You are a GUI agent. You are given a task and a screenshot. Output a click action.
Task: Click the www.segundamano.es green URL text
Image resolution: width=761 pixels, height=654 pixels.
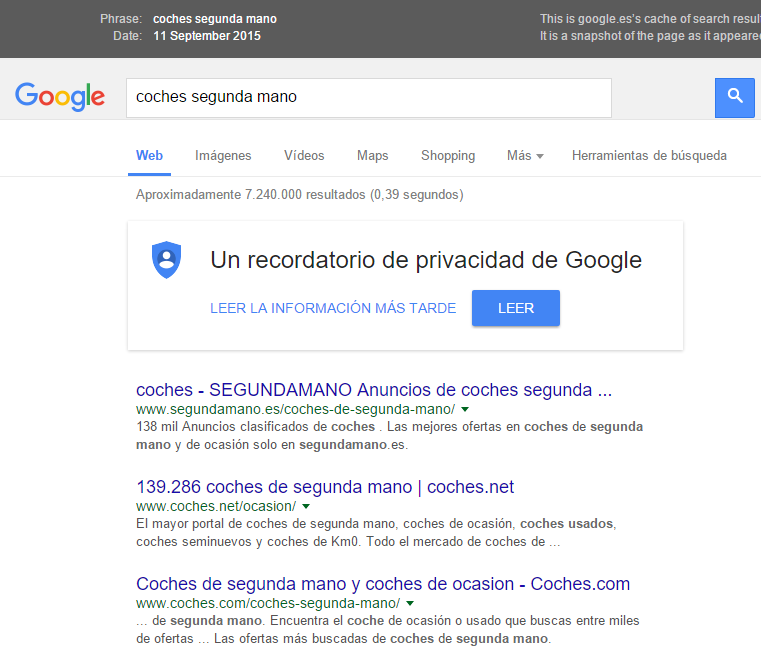296,409
